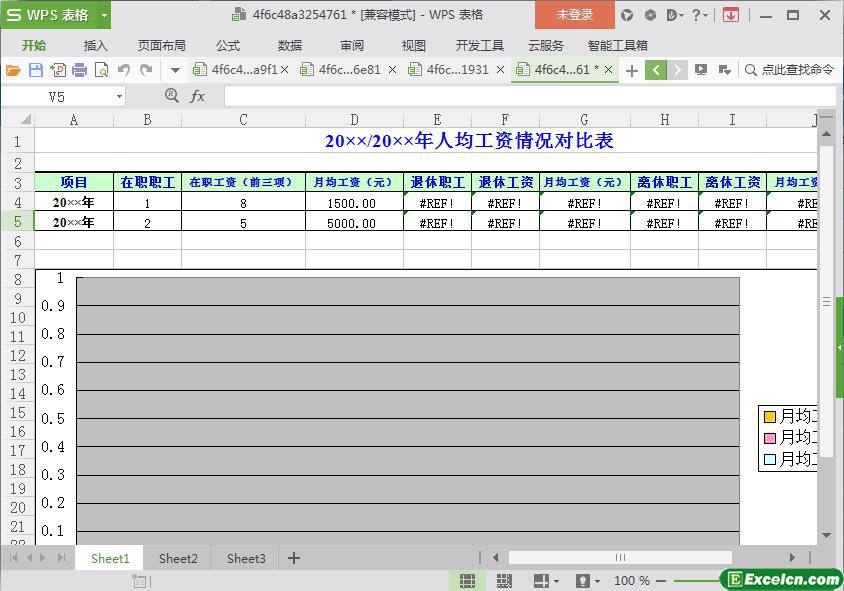Click zoom out minus button
Image resolution: width=844 pixels, height=591 pixels.
661,581
